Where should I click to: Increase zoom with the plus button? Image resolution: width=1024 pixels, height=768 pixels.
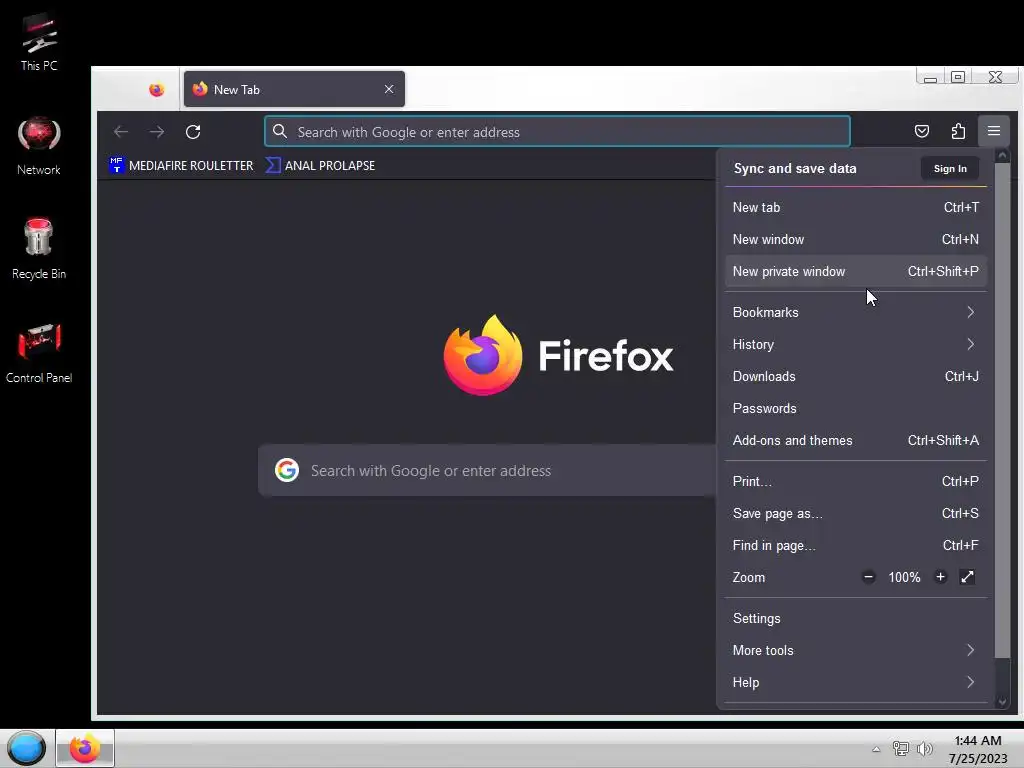pos(940,577)
